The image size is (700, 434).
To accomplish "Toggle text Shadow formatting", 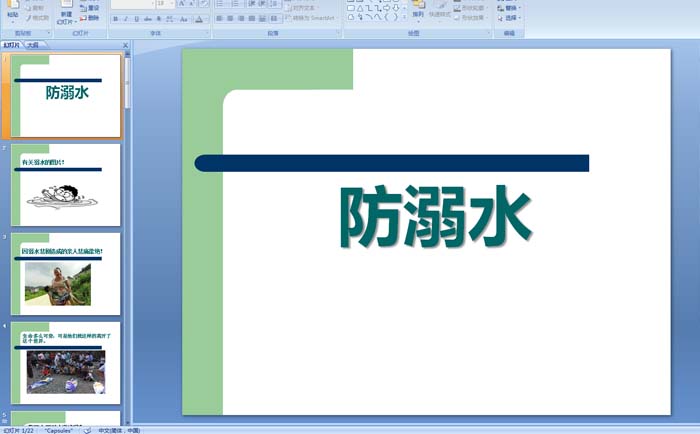I will [158, 19].
